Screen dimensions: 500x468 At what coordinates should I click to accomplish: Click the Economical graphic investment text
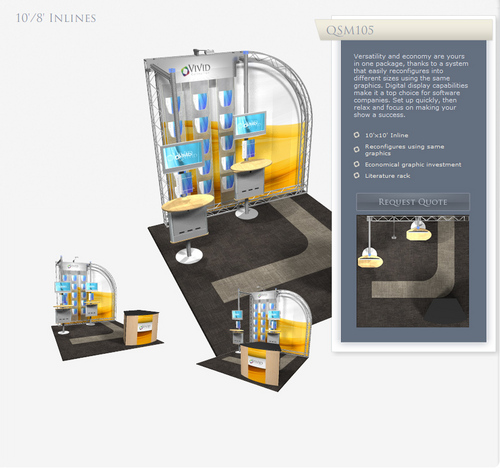[x=413, y=164]
